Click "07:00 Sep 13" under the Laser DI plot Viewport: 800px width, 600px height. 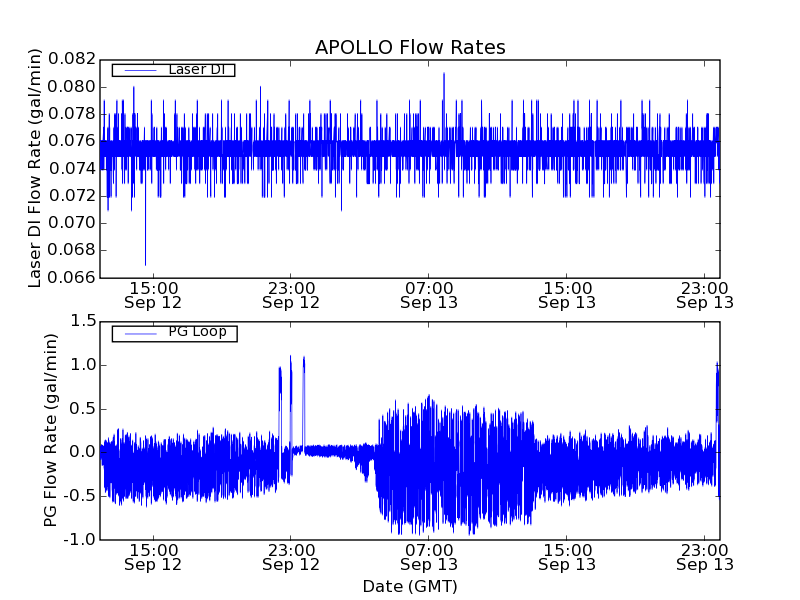(x=429, y=295)
